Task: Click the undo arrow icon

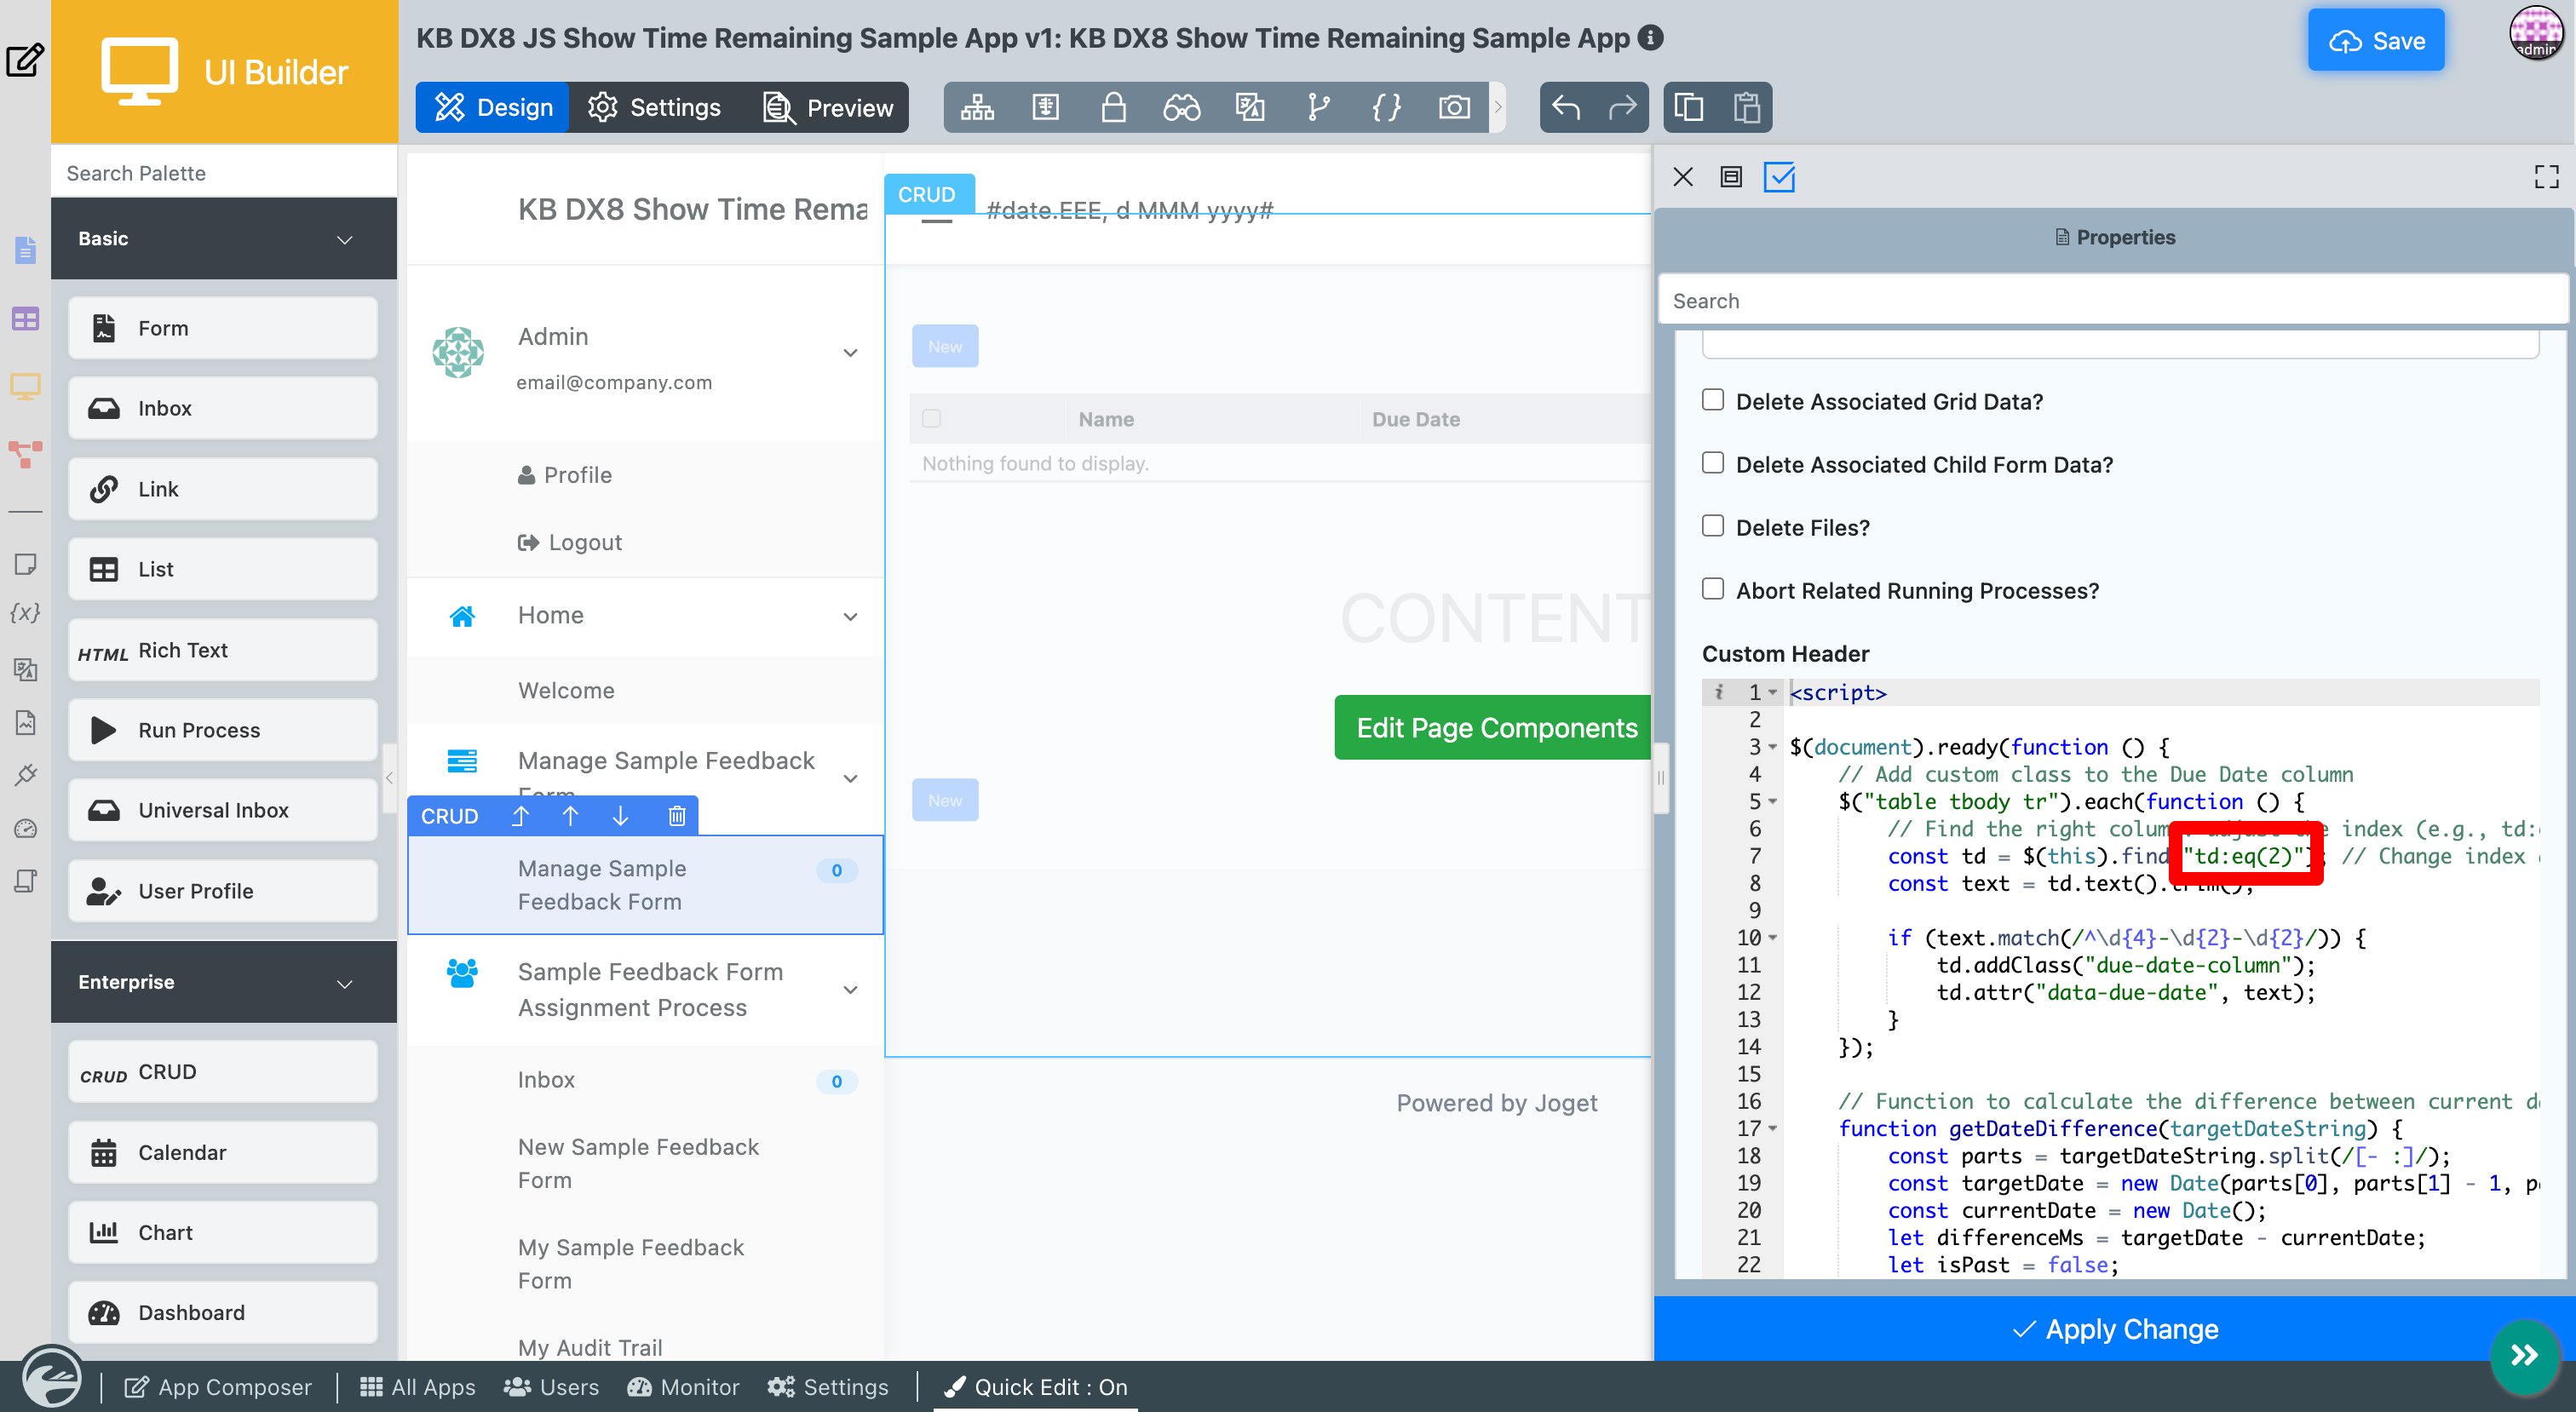Action: 1566,107
